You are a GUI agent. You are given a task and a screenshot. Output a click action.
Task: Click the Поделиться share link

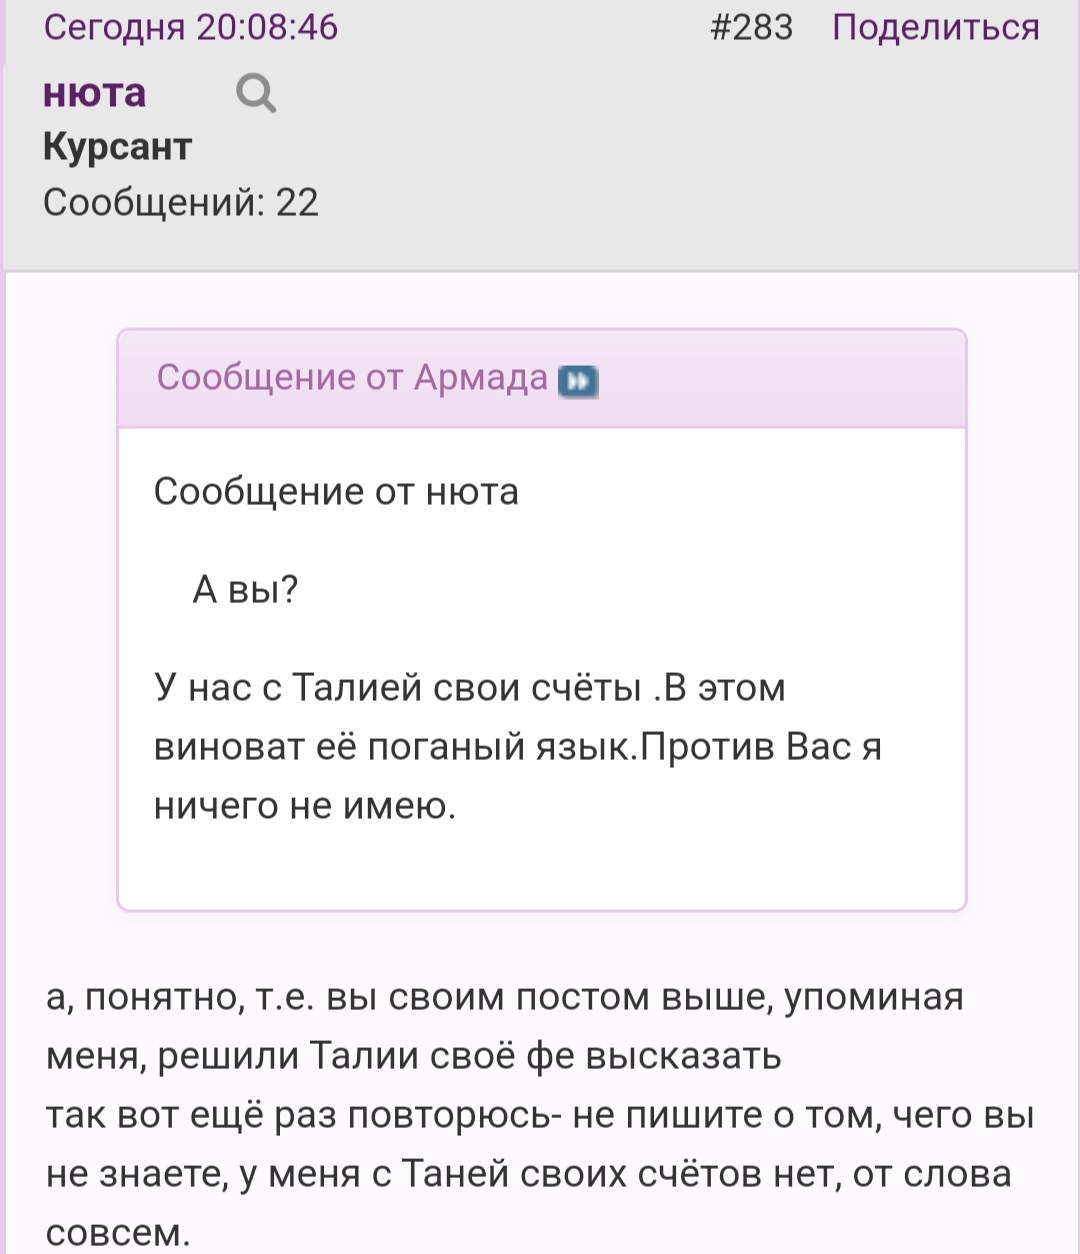936,27
